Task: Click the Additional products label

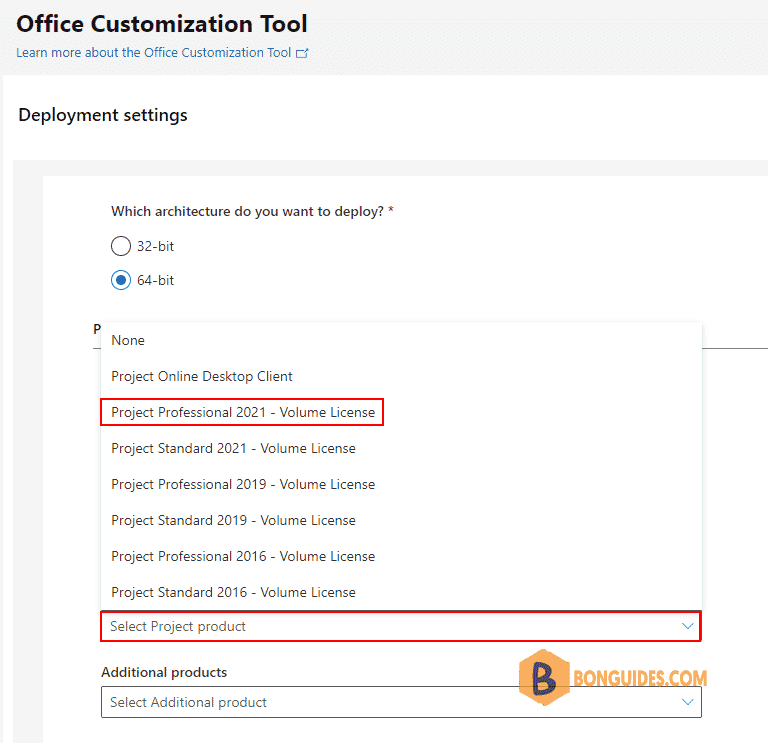Action: point(164,672)
